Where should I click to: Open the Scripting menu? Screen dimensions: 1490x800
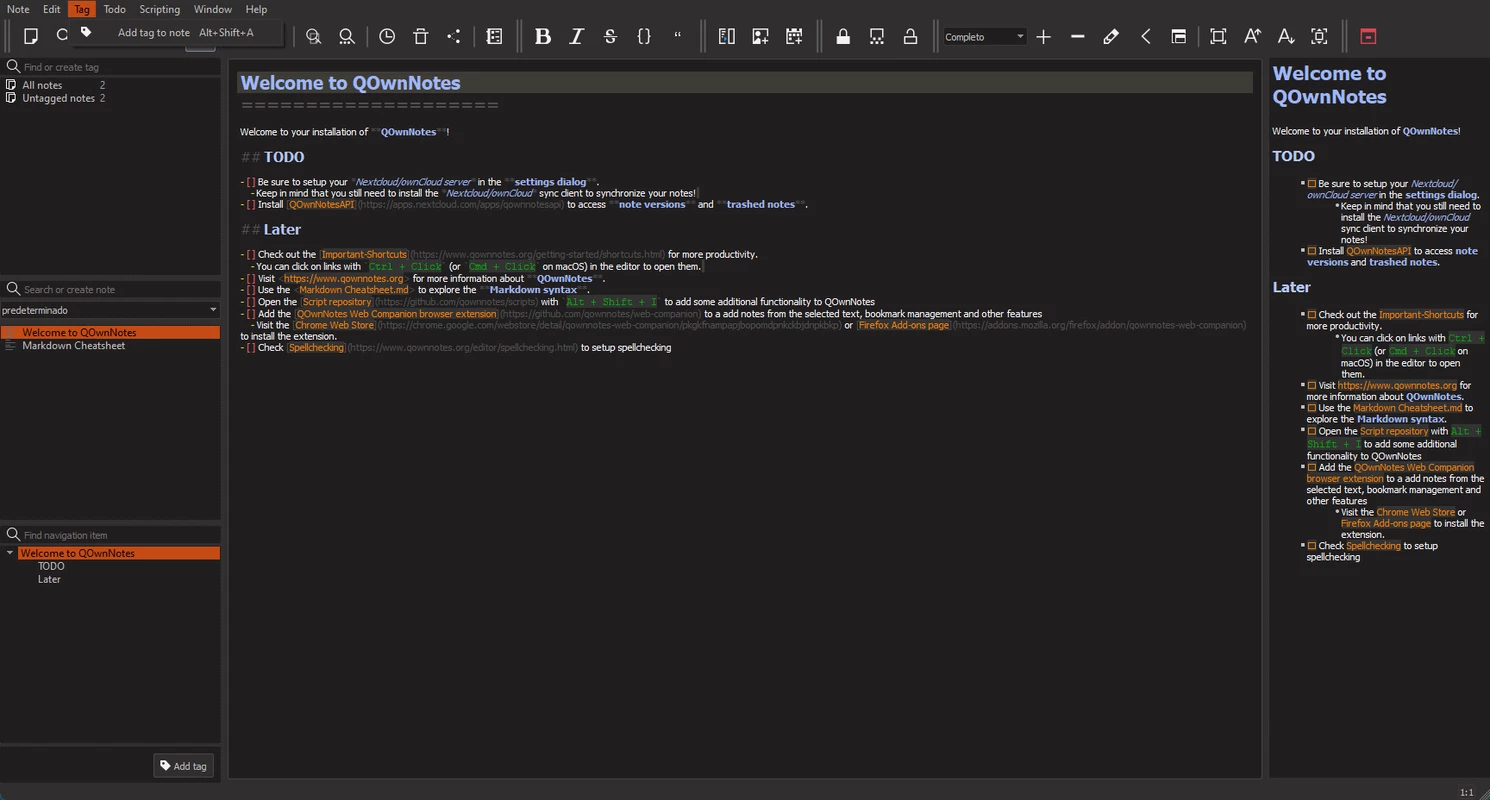pyautogui.click(x=160, y=9)
